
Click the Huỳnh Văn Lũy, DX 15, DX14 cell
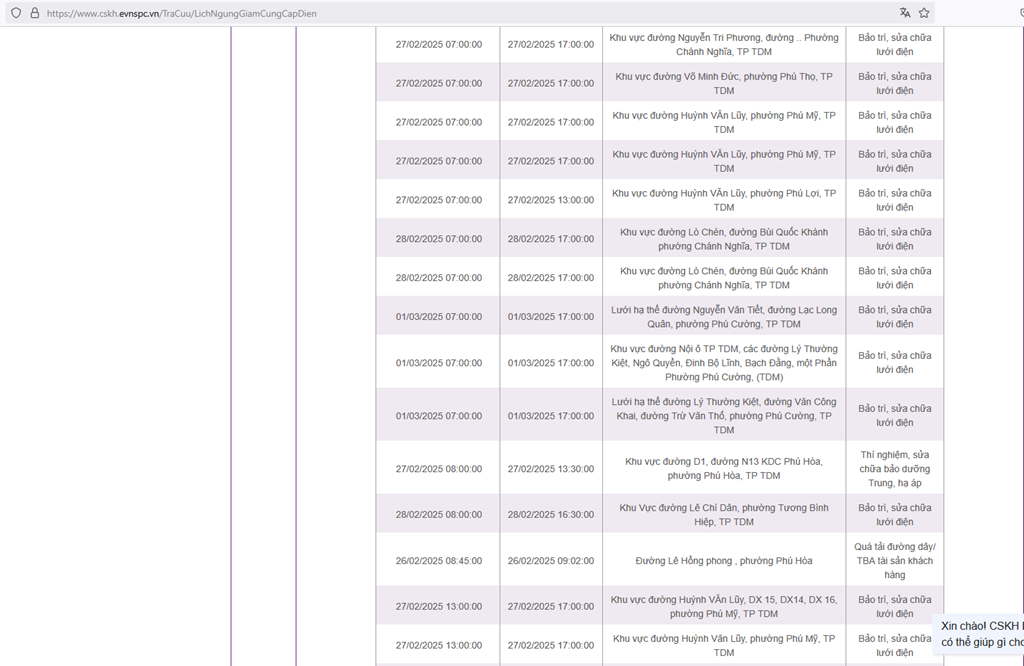pos(724,606)
